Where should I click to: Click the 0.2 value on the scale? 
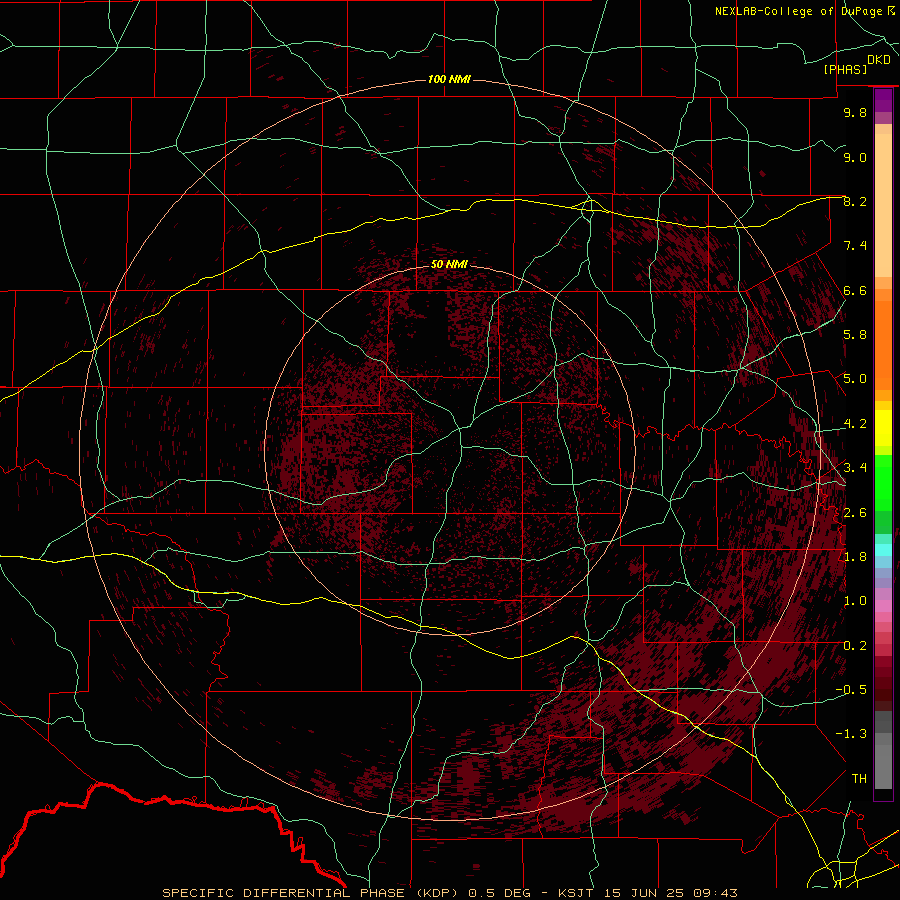point(855,646)
